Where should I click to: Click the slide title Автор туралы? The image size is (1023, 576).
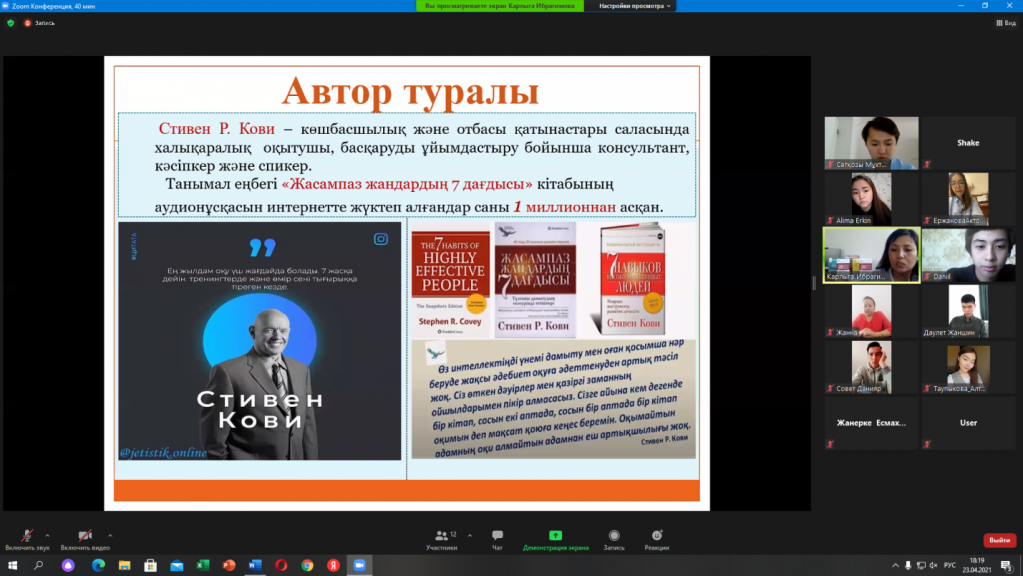coord(410,91)
